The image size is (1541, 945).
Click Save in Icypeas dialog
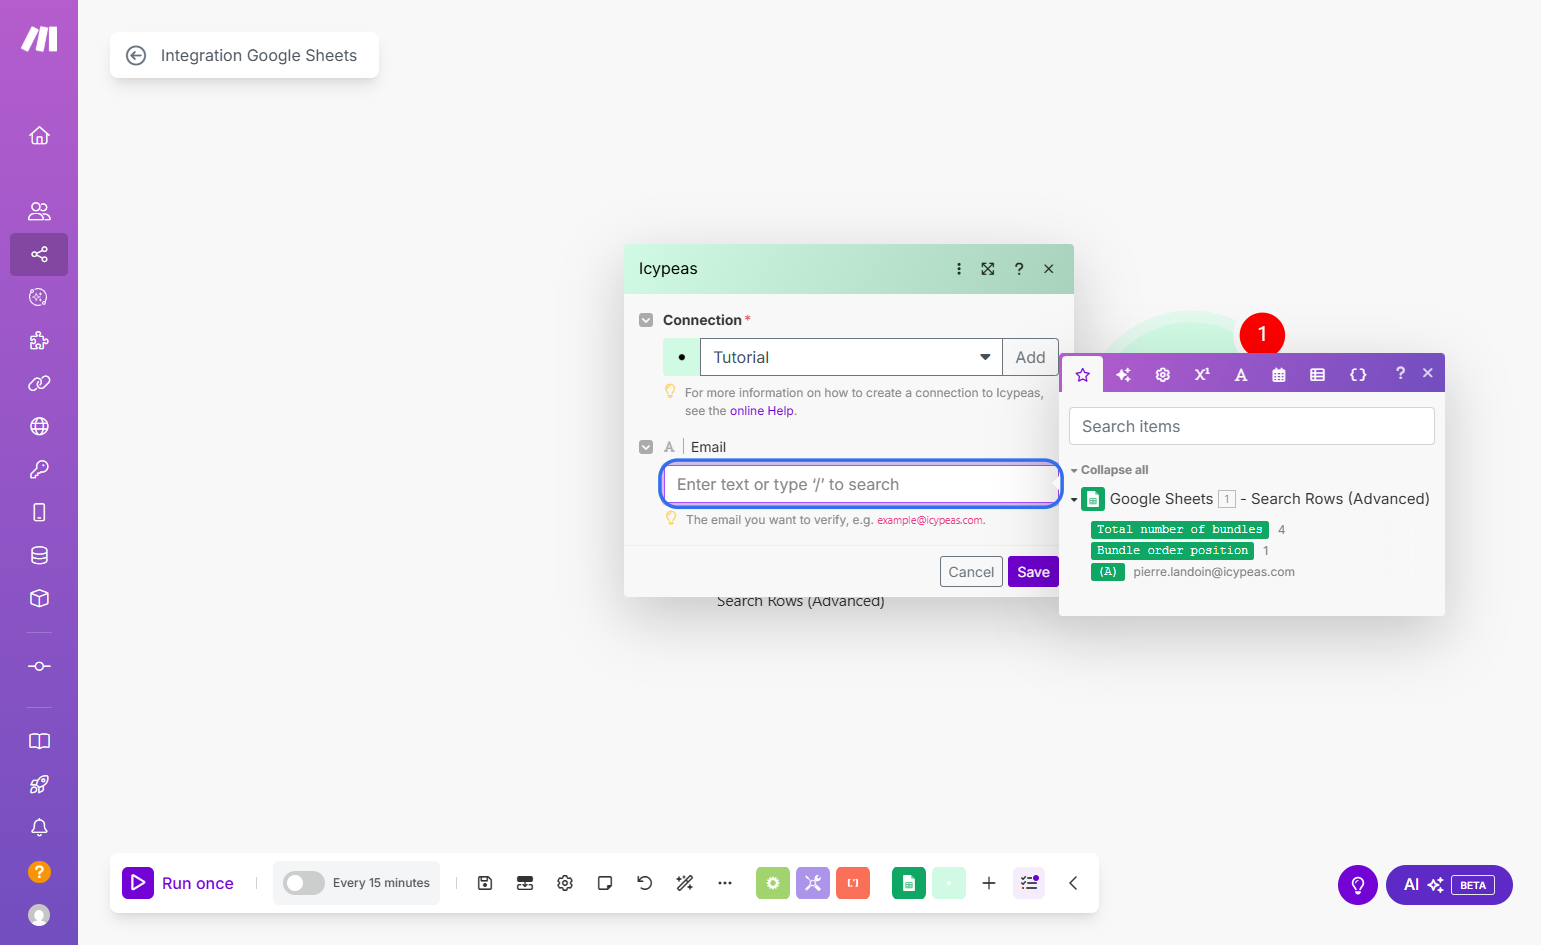[x=1033, y=572]
